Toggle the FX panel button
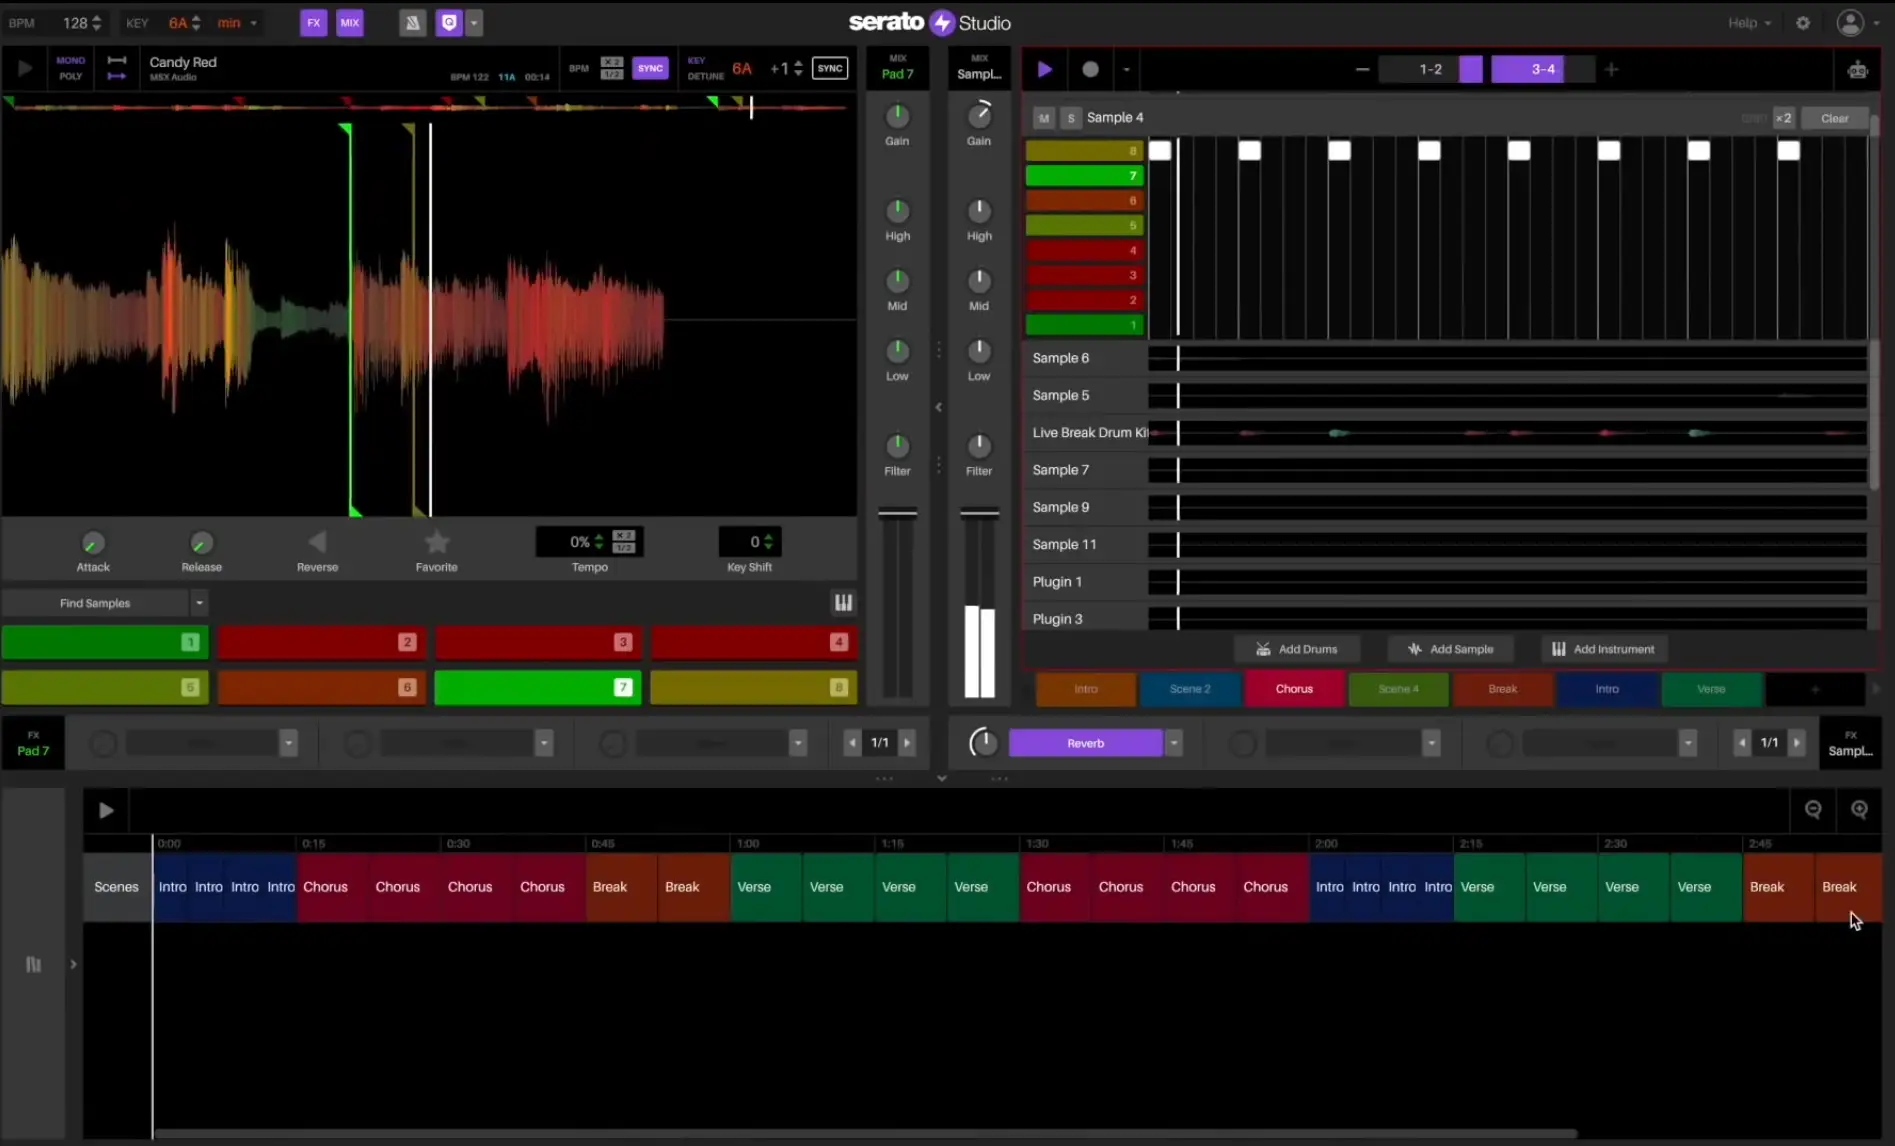Viewport: 1895px width, 1146px height. click(313, 23)
